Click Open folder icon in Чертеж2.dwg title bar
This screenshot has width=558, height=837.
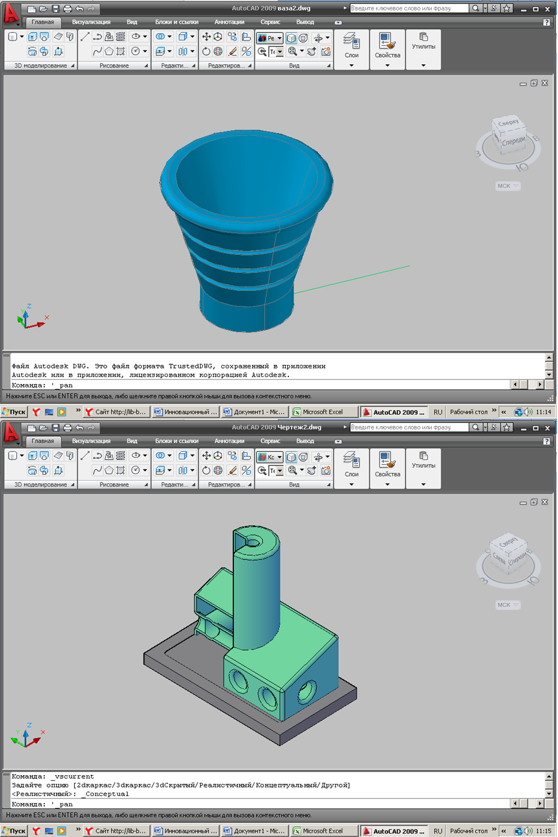43,428
